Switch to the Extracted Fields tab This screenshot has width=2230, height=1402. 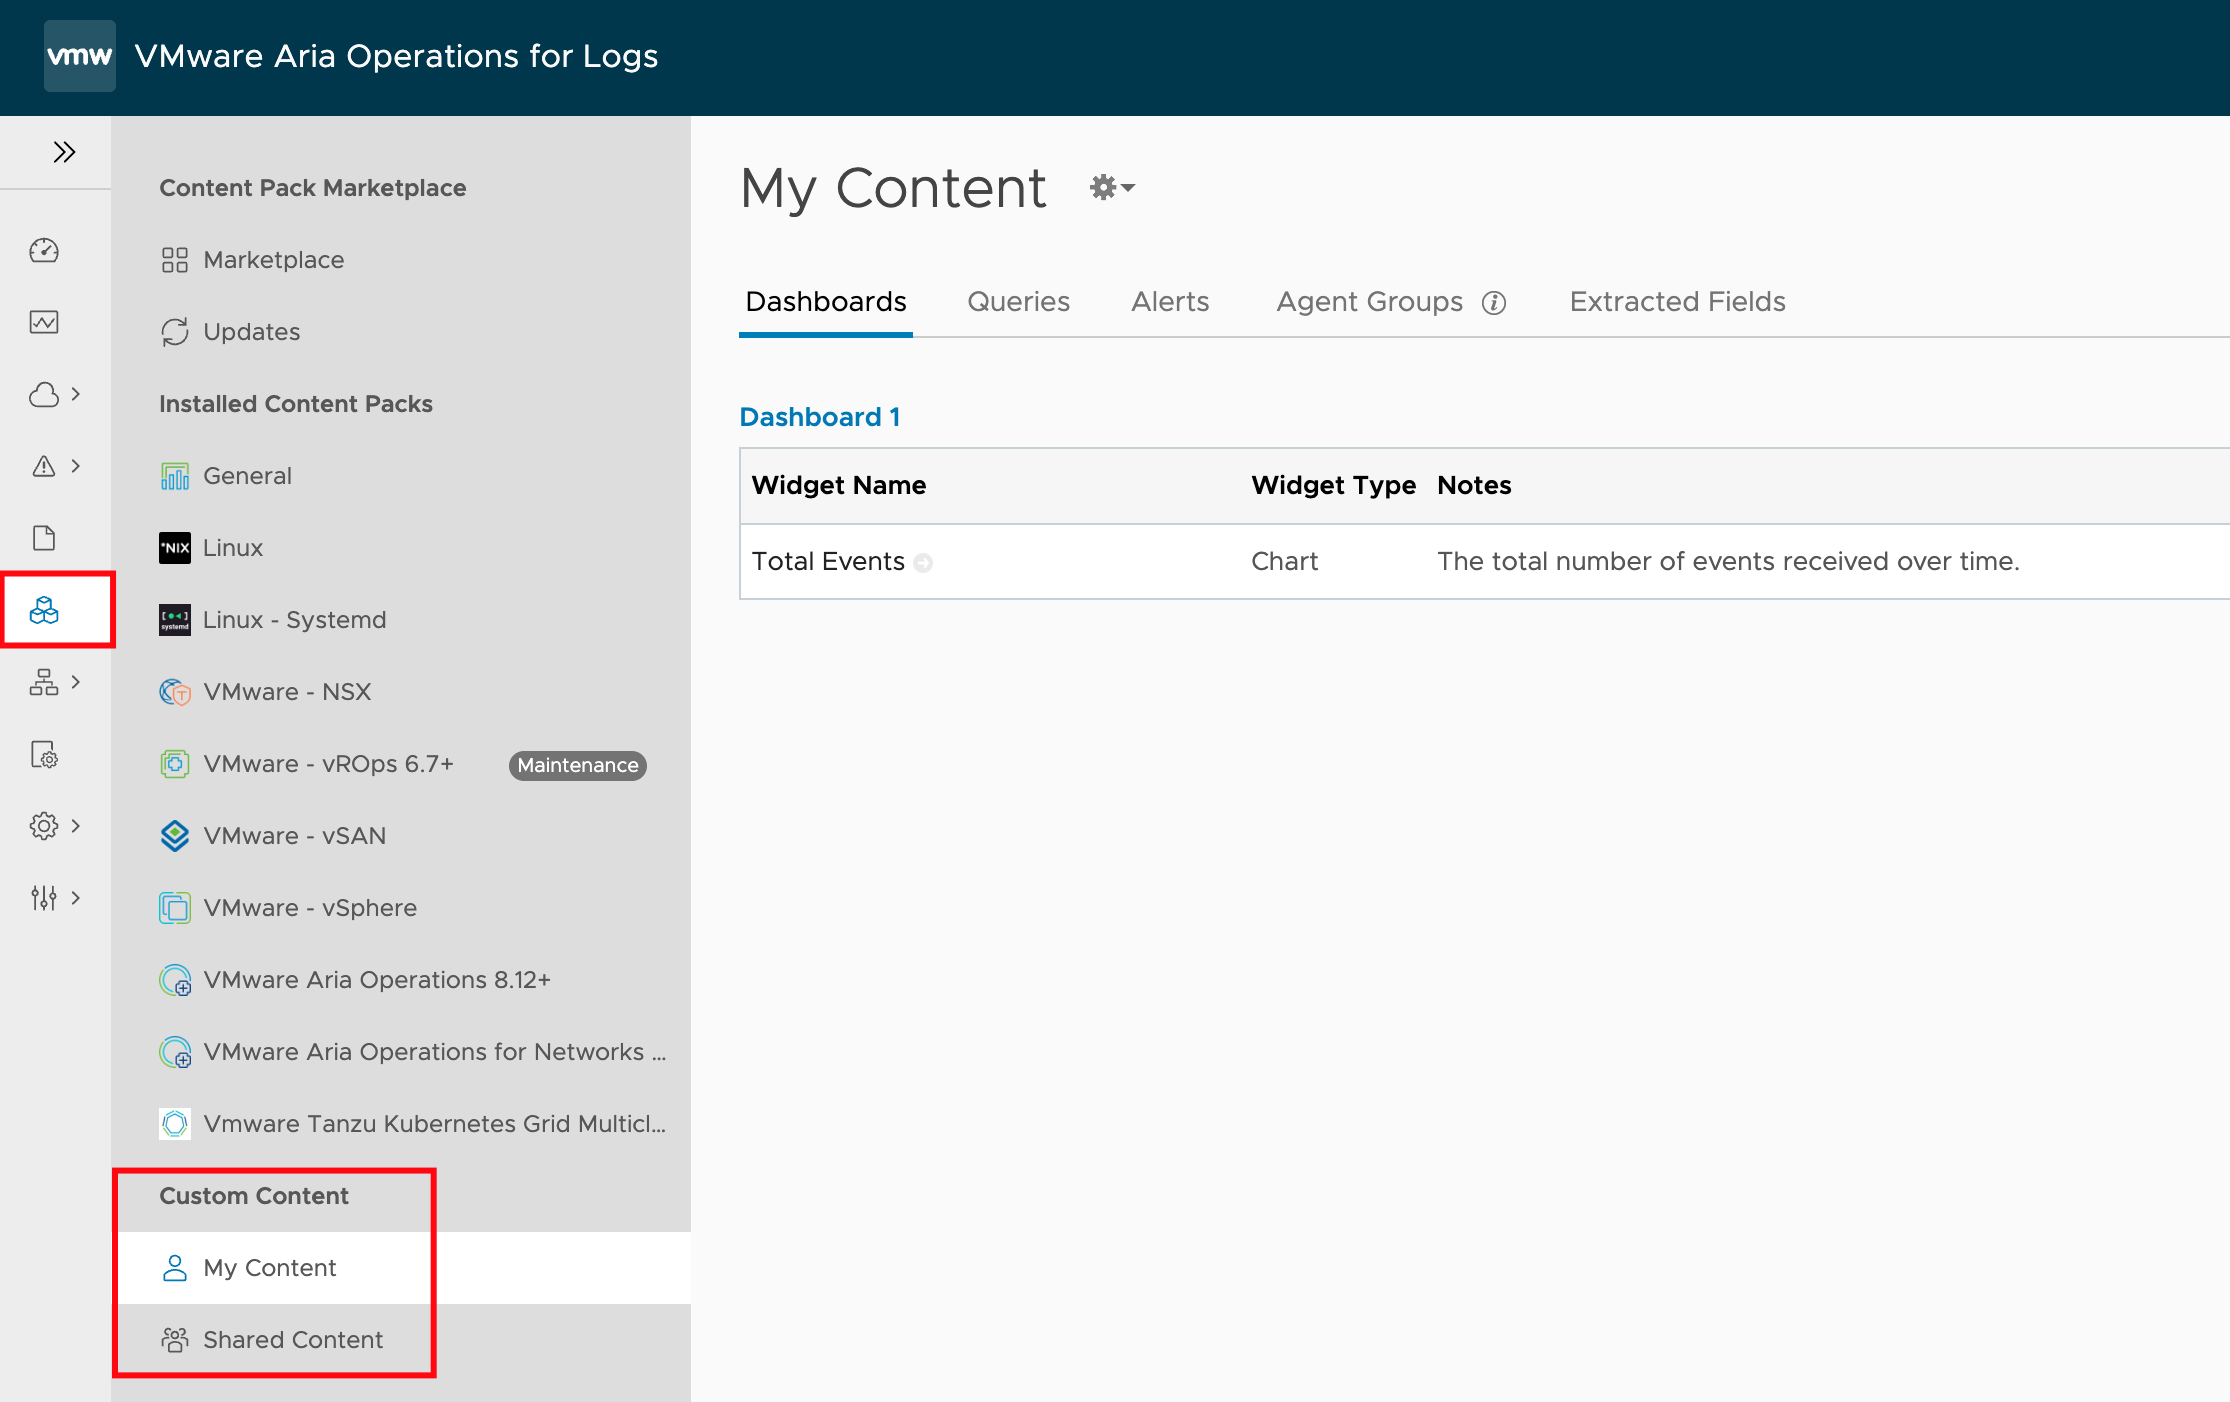(x=1677, y=302)
